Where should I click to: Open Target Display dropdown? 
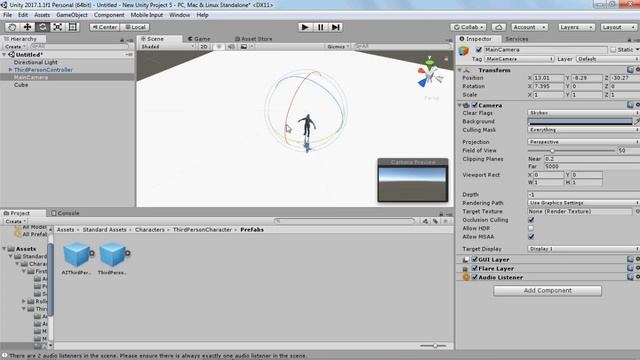pyautogui.click(x=583, y=249)
